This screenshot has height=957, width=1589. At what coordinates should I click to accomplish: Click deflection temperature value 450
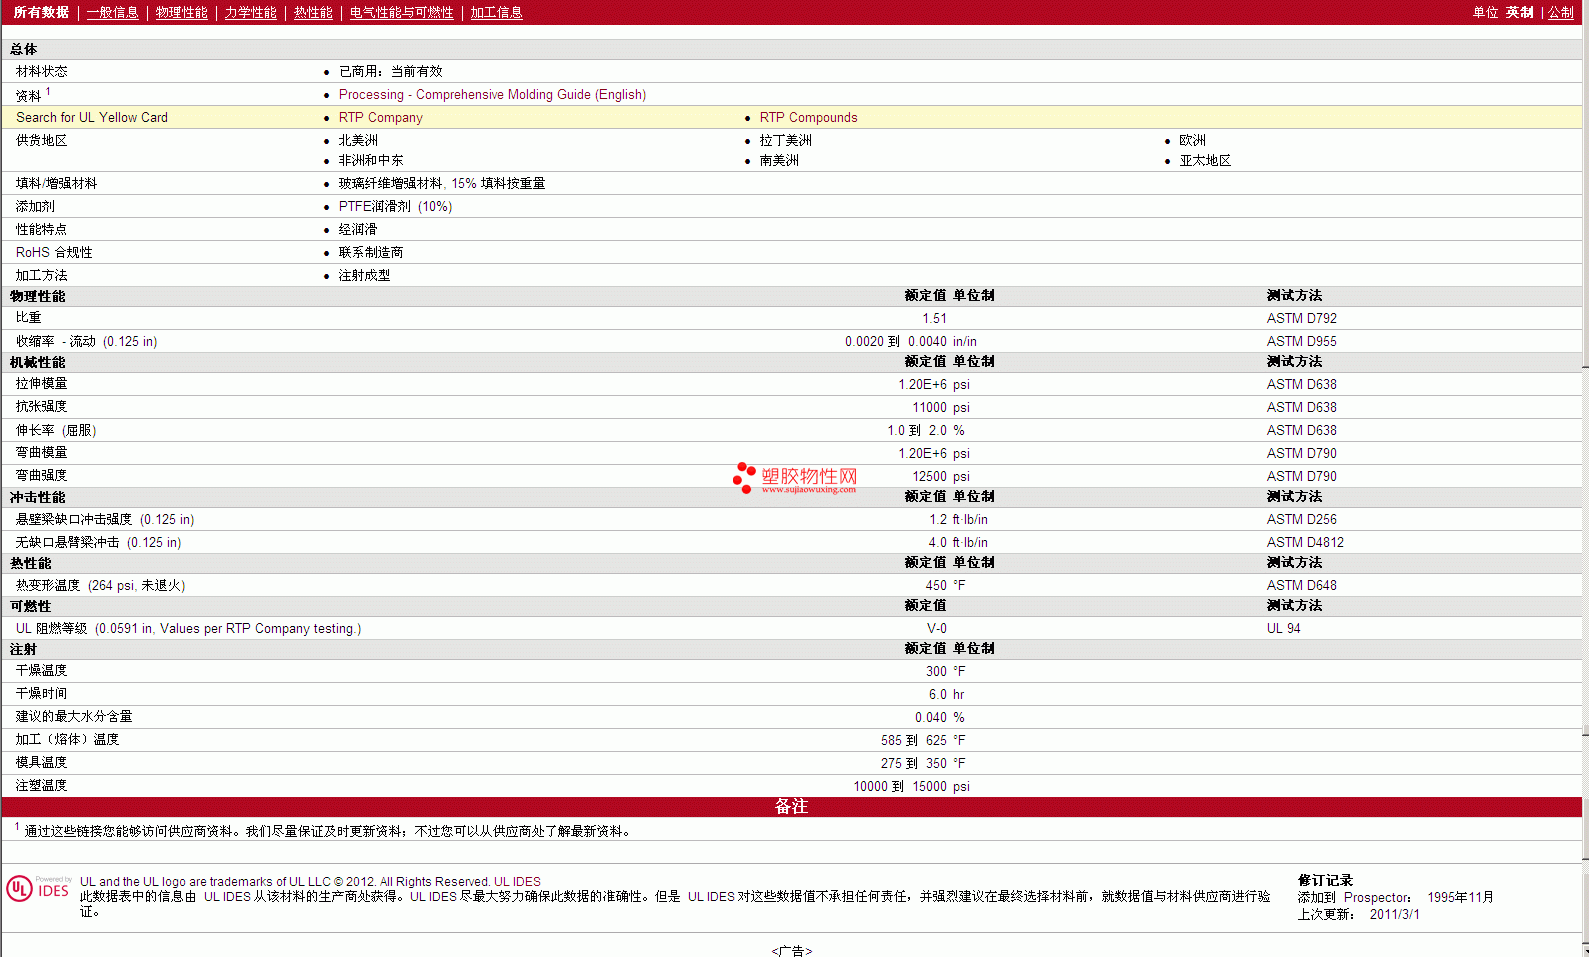coord(936,585)
